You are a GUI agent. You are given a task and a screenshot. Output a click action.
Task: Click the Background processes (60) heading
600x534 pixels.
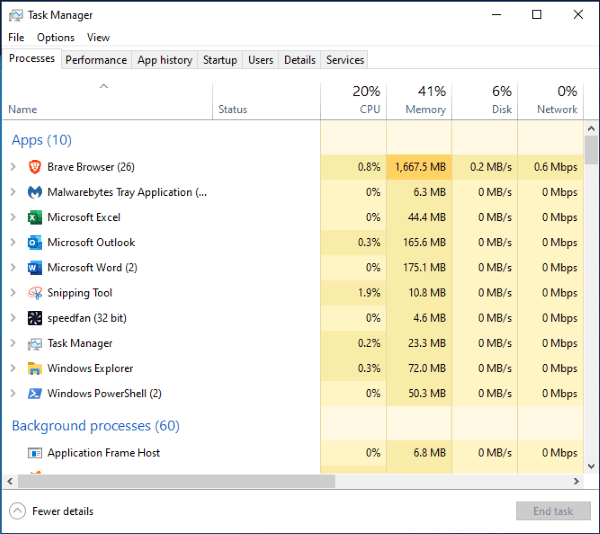96,426
